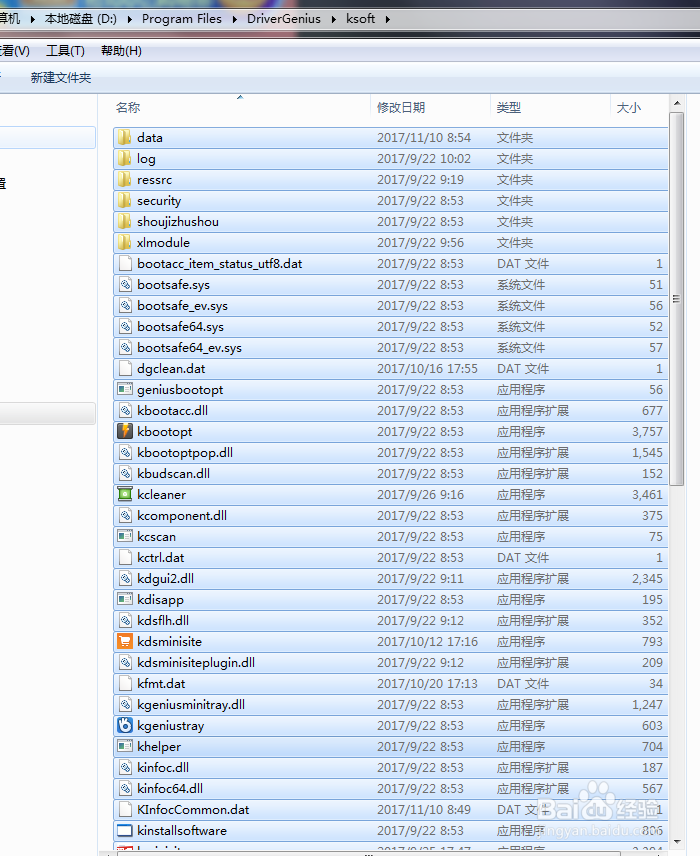This screenshot has width=700, height=856.
Task: Expand breadcrumb arrow after ksoft
Action: click(x=388, y=19)
